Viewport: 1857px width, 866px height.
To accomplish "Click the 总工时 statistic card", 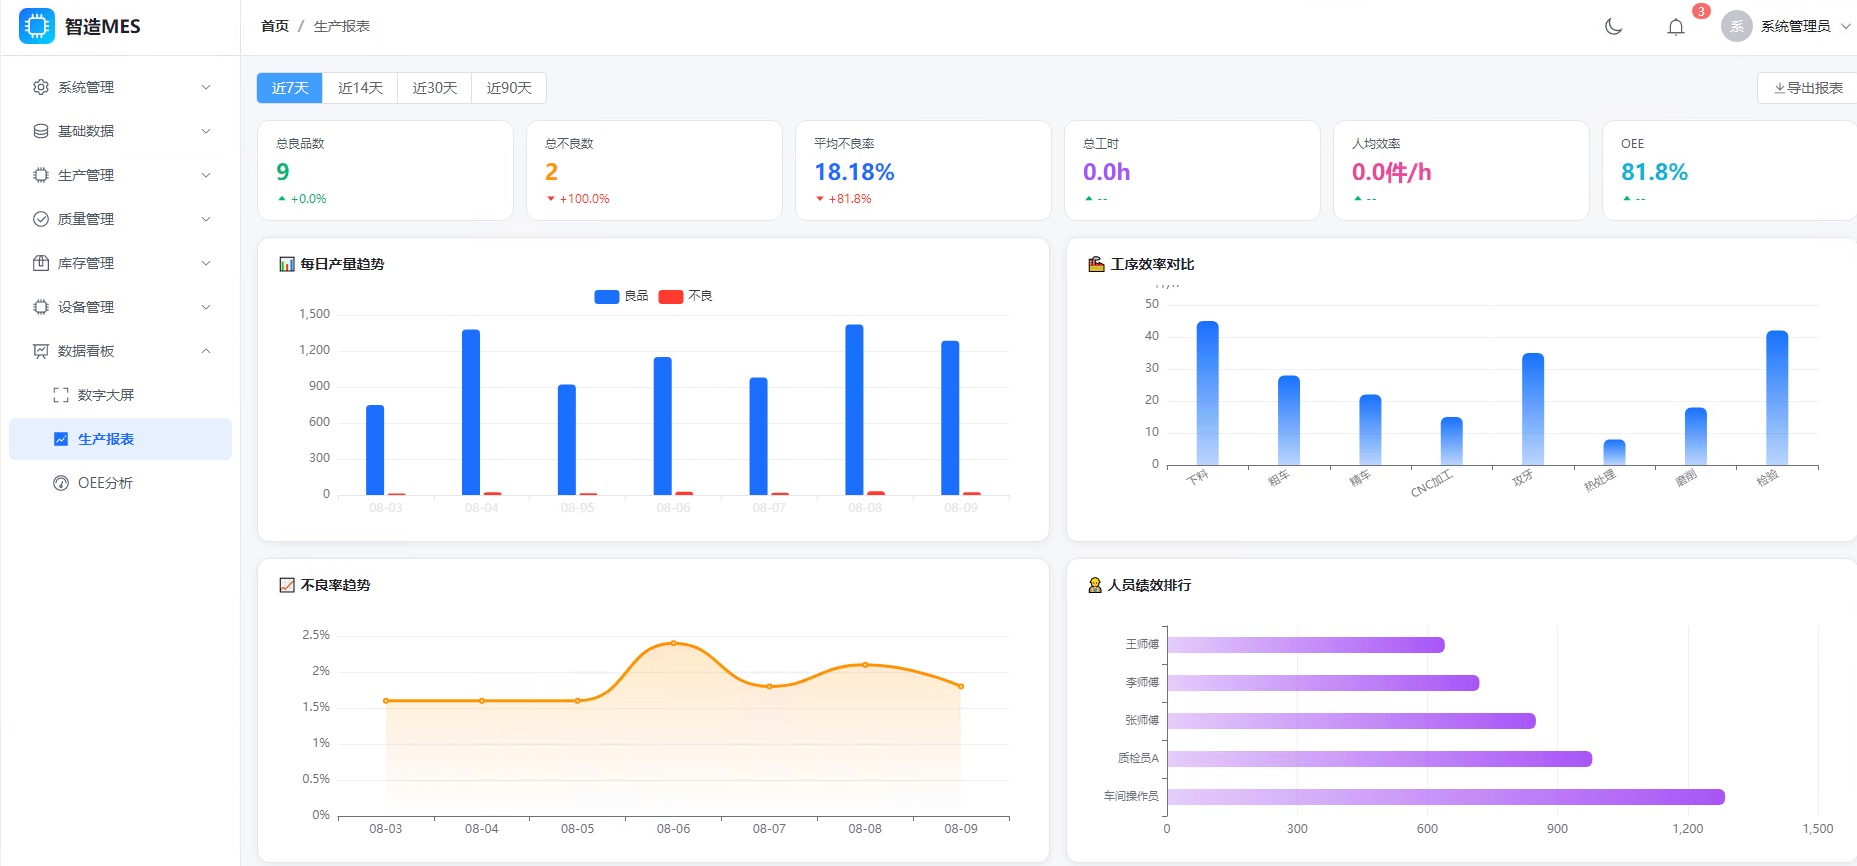I will (1192, 170).
